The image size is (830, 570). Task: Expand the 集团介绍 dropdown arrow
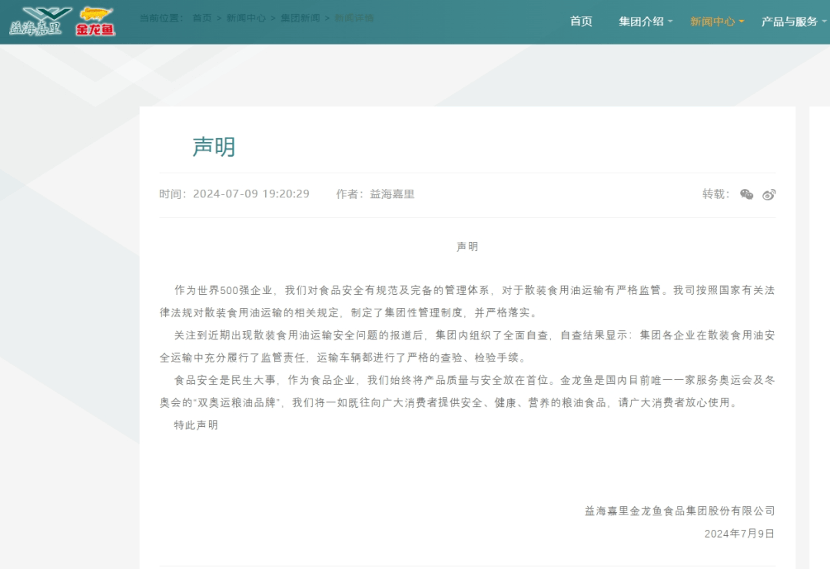[670, 21]
